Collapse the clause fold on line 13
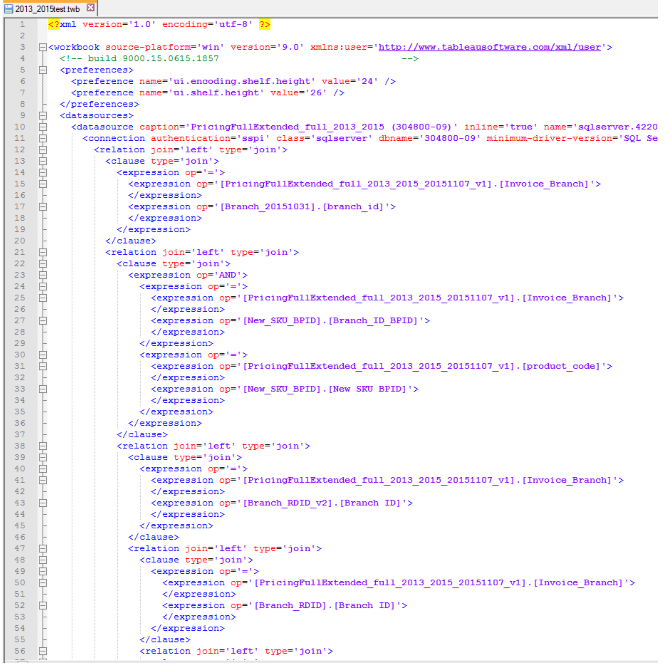 tap(43, 161)
